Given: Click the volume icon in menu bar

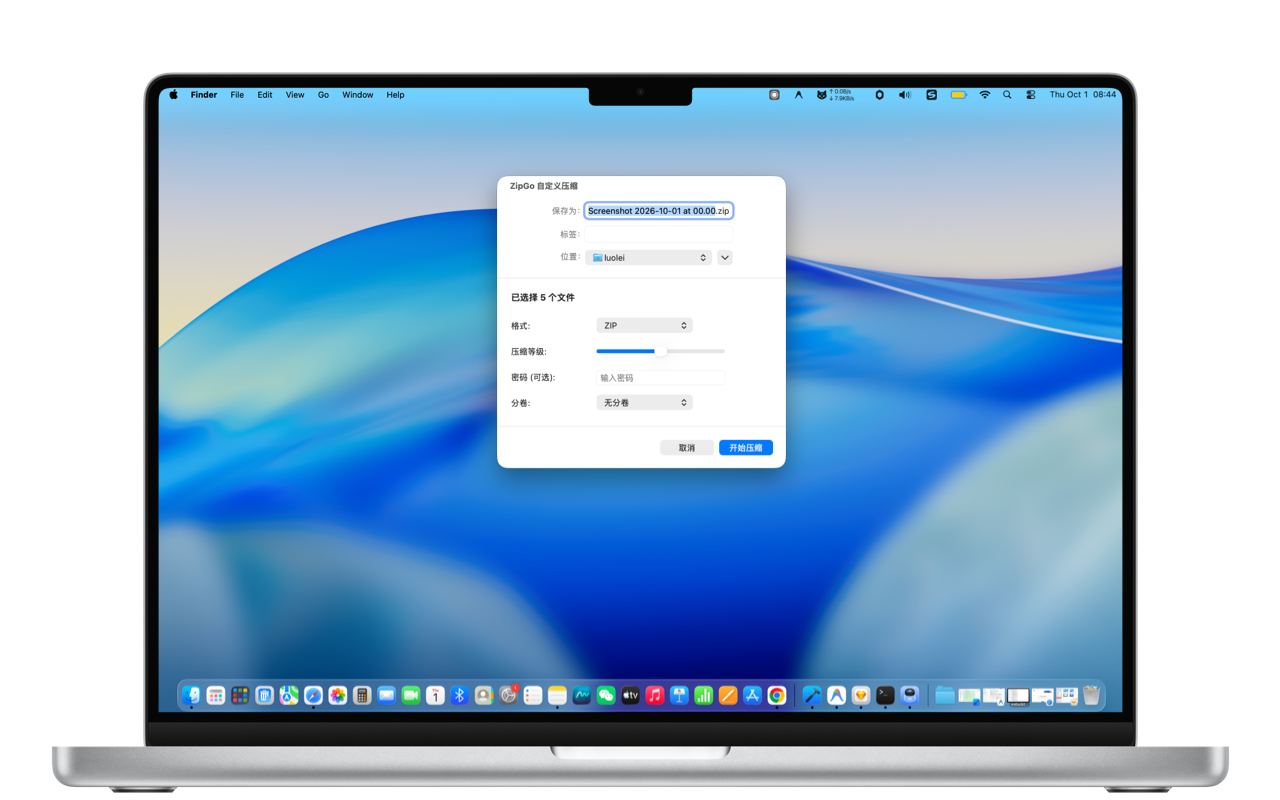Looking at the screenshot, I should click(905, 95).
